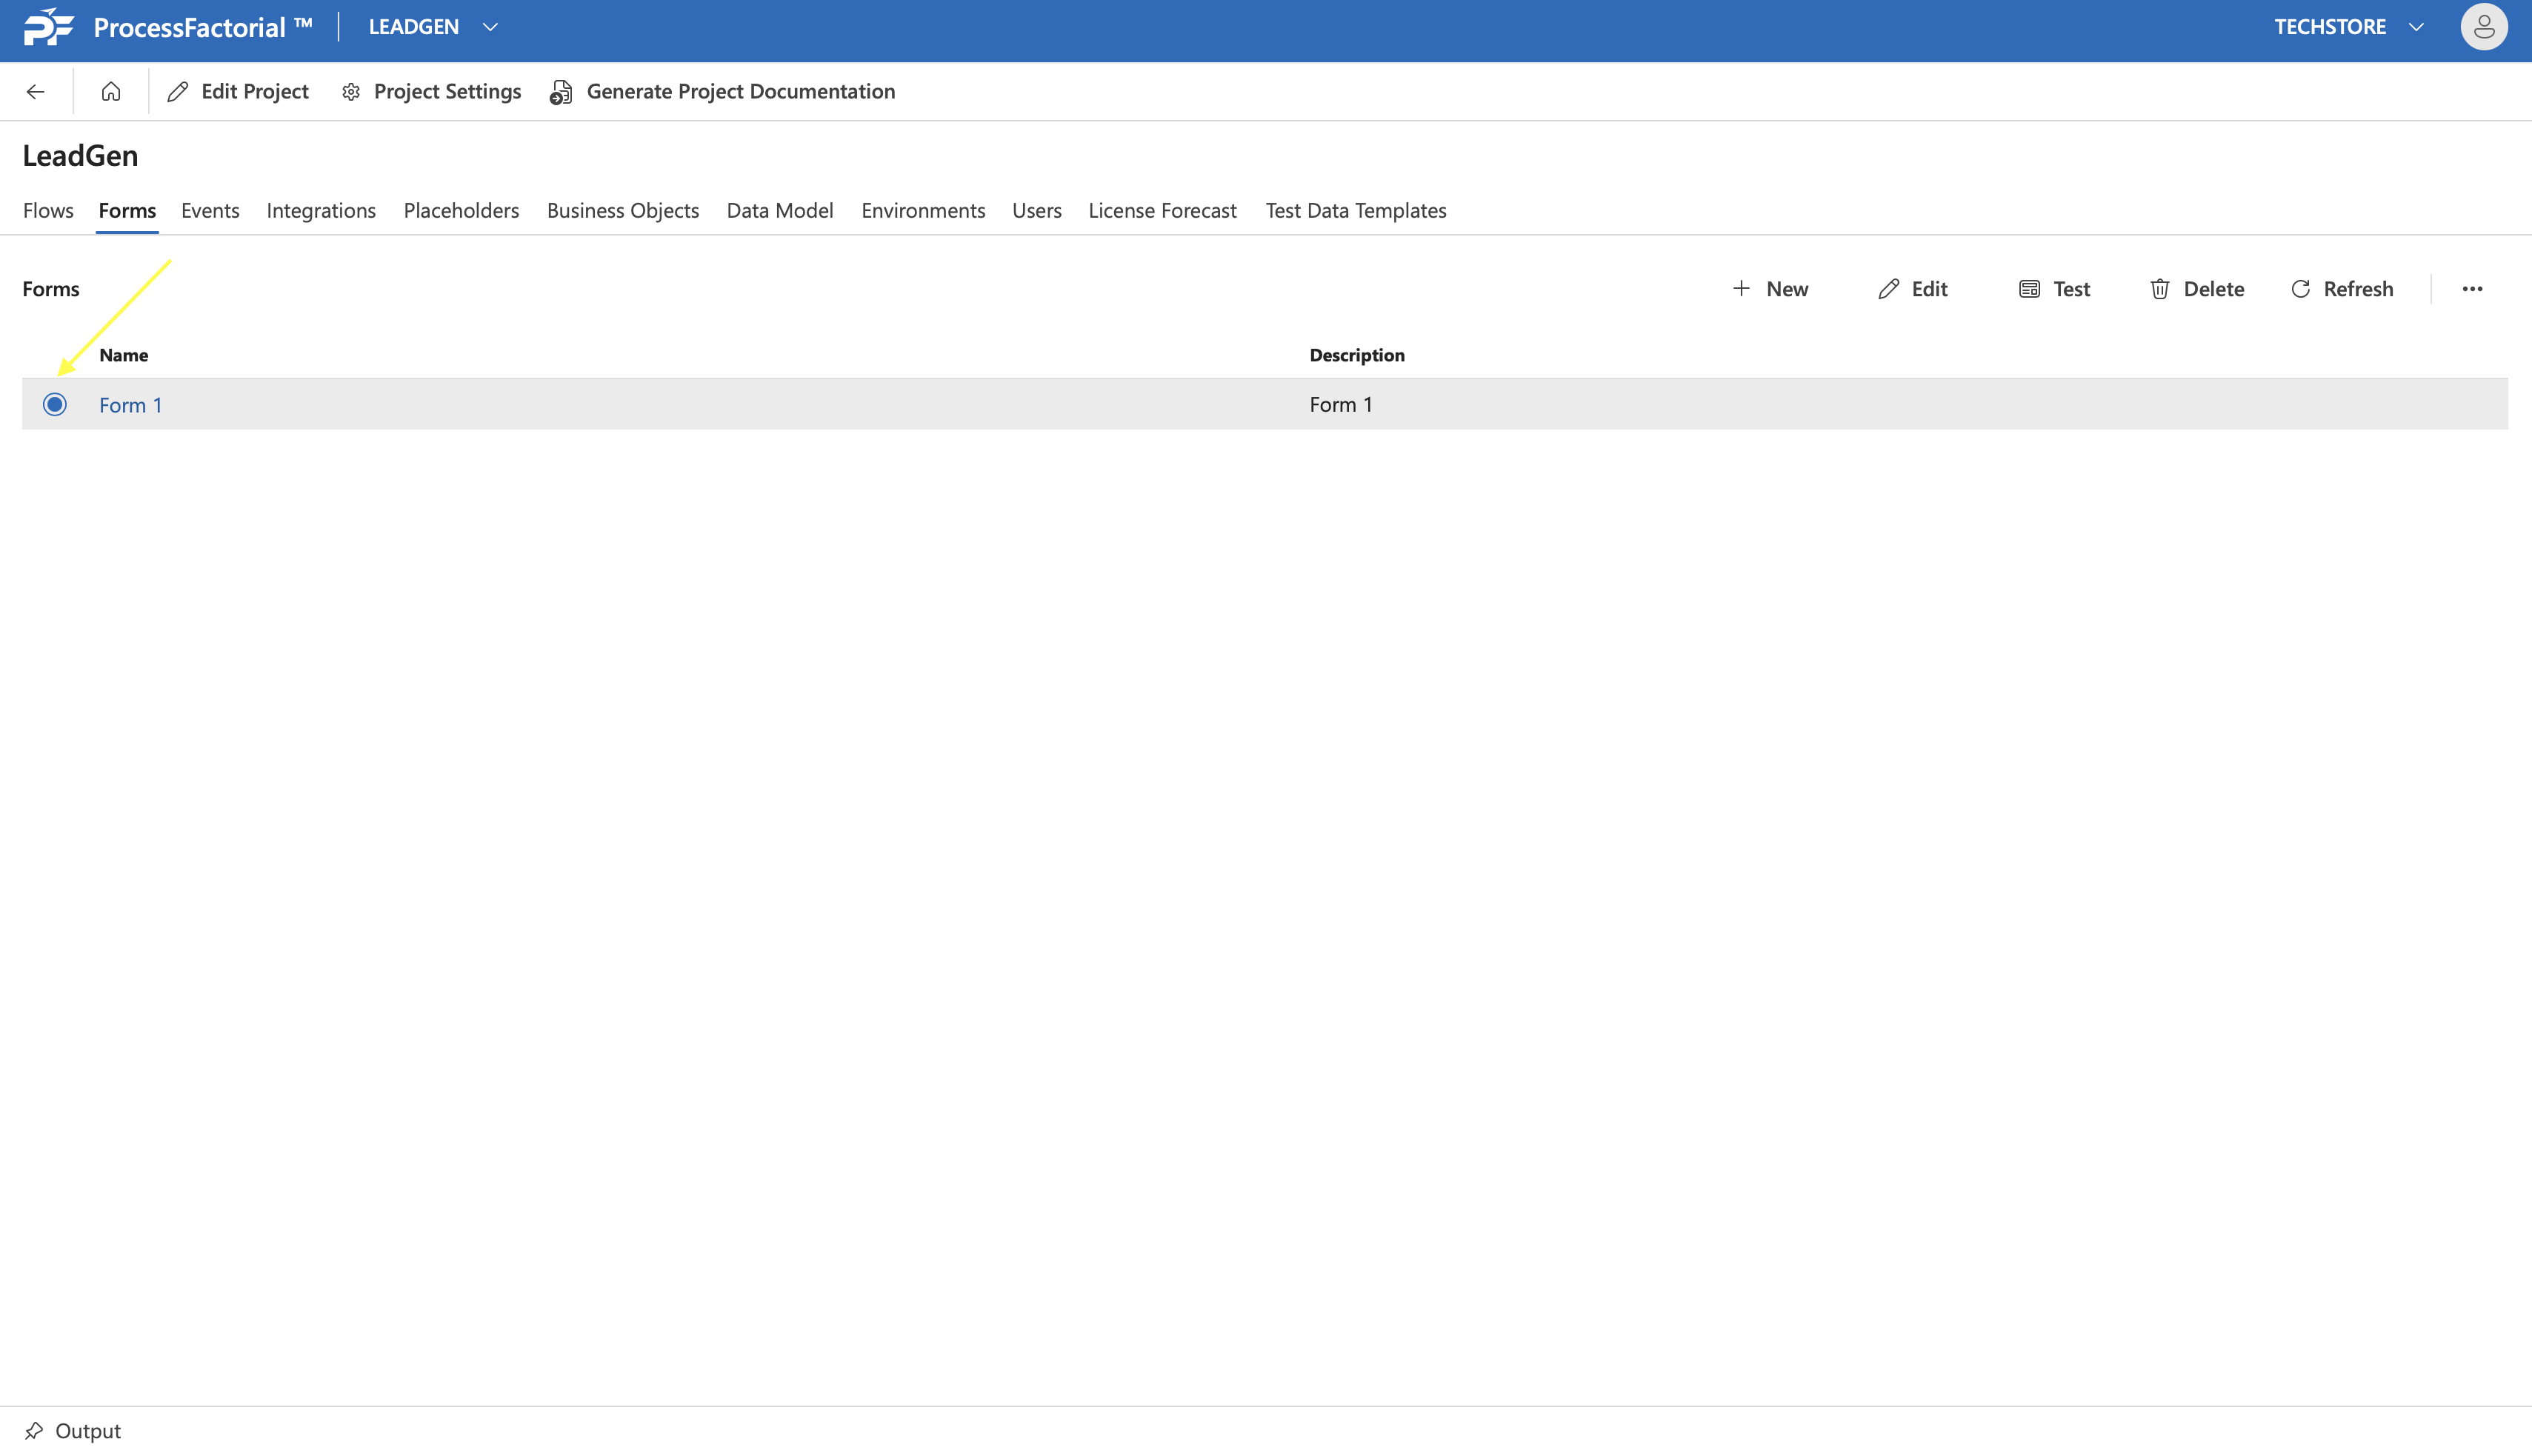Click the ProcessFactorial logo
This screenshot has width=2532, height=1456.
tap(48, 27)
